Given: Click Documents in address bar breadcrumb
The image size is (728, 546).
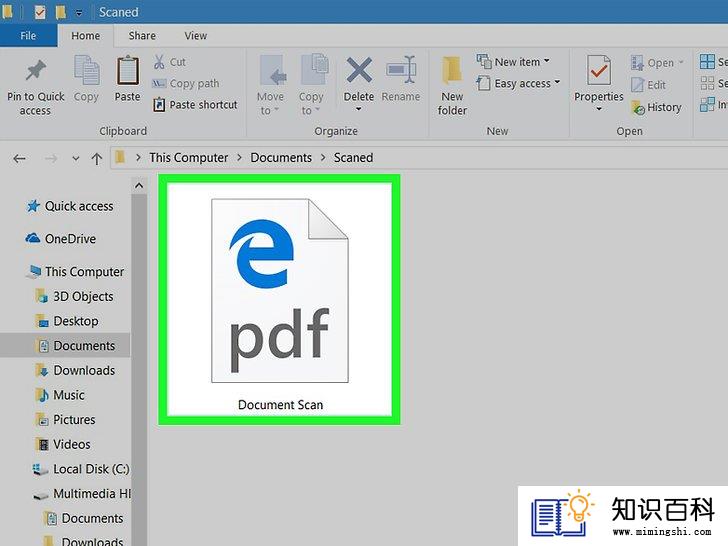Looking at the screenshot, I should coord(281,158).
